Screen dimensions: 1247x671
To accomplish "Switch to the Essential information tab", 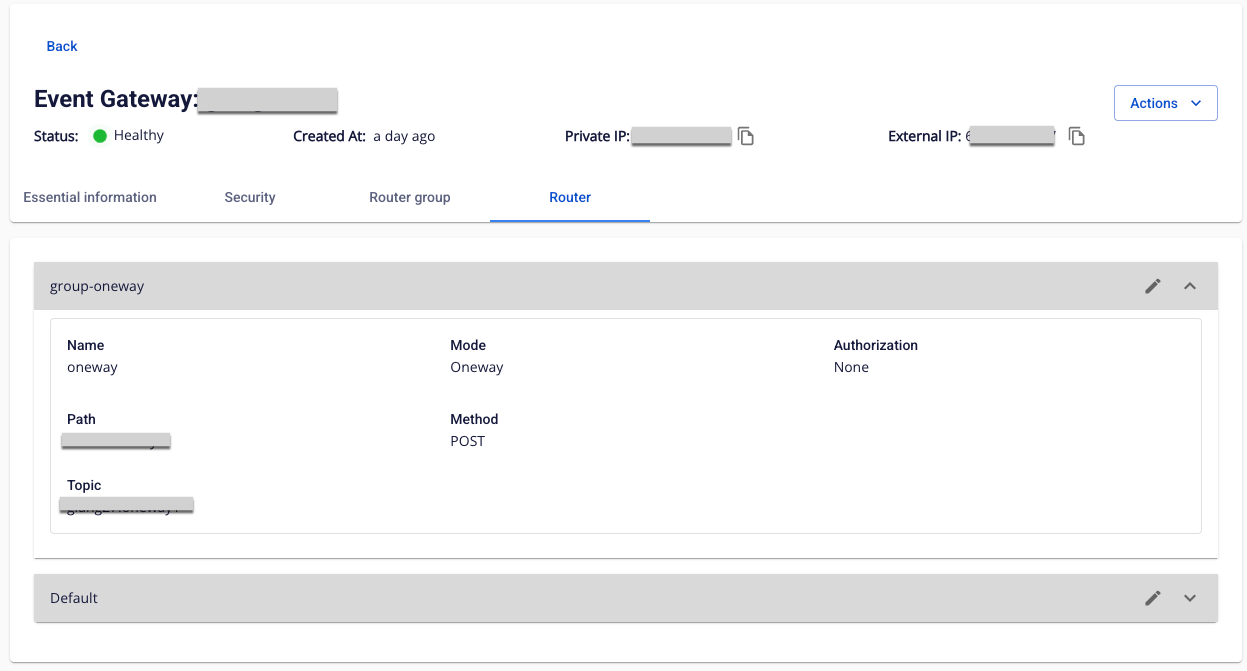I will pyautogui.click(x=90, y=197).
